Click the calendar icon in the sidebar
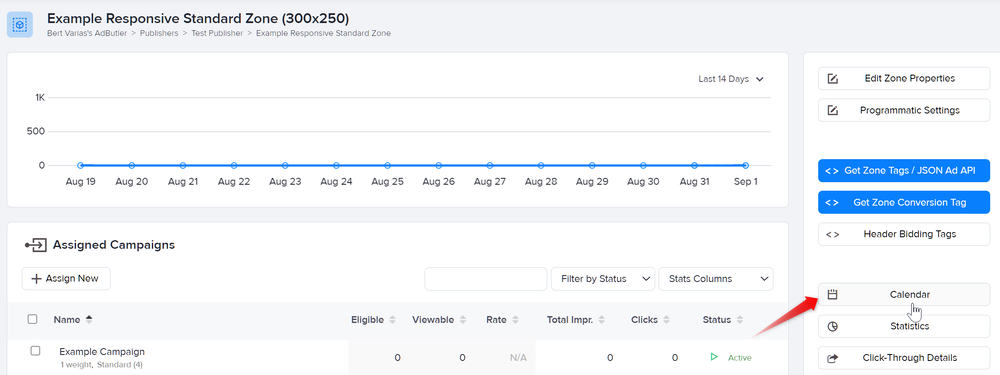The height and width of the screenshot is (375, 1000). pos(832,295)
